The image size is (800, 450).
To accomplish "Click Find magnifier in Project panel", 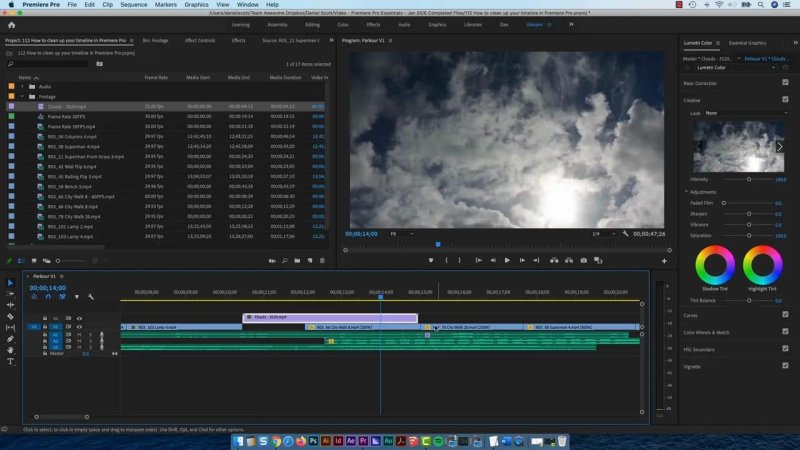I will (x=285, y=261).
